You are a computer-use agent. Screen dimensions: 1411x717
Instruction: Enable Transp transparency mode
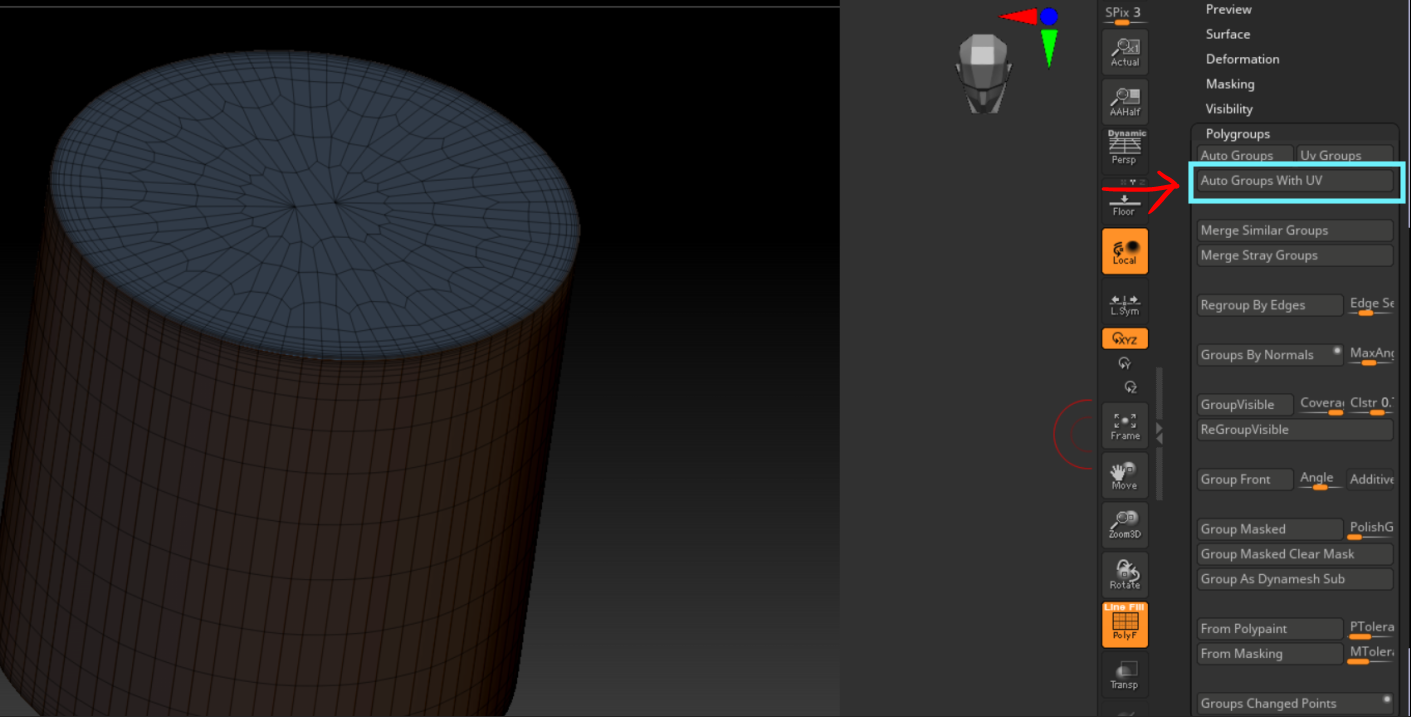click(x=1125, y=675)
